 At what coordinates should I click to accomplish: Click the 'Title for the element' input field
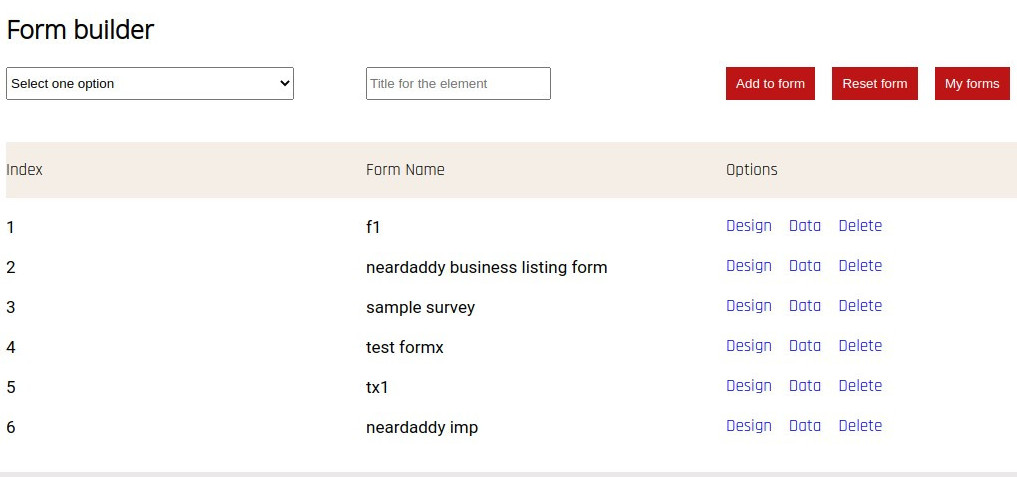coord(458,84)
